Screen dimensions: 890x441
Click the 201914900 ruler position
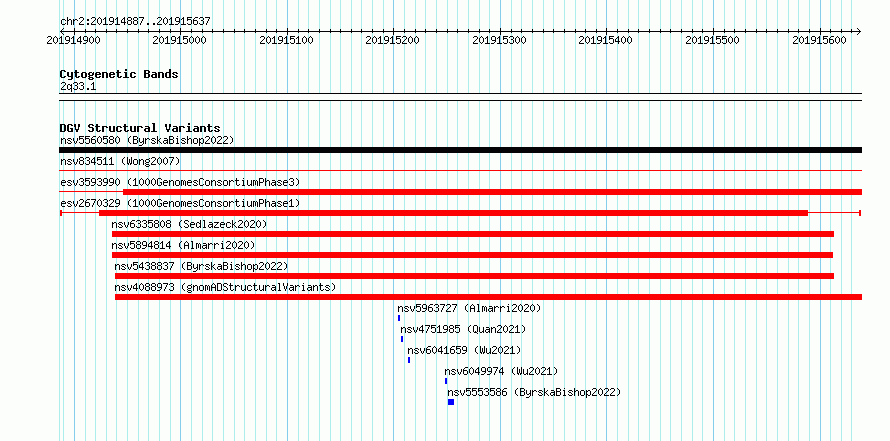point(73,40)
